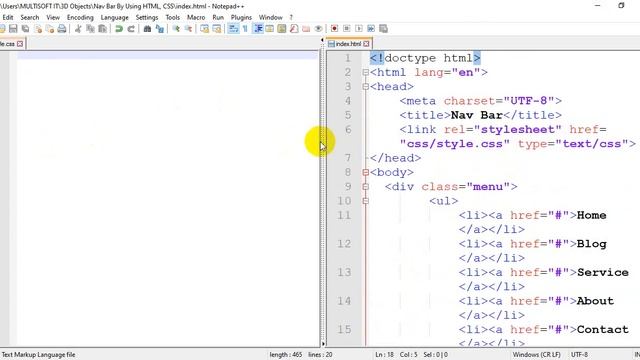Collapse the body fold marker on line 8
The width and height of the screenshot is (640, 360).
[x=366, y=172]
